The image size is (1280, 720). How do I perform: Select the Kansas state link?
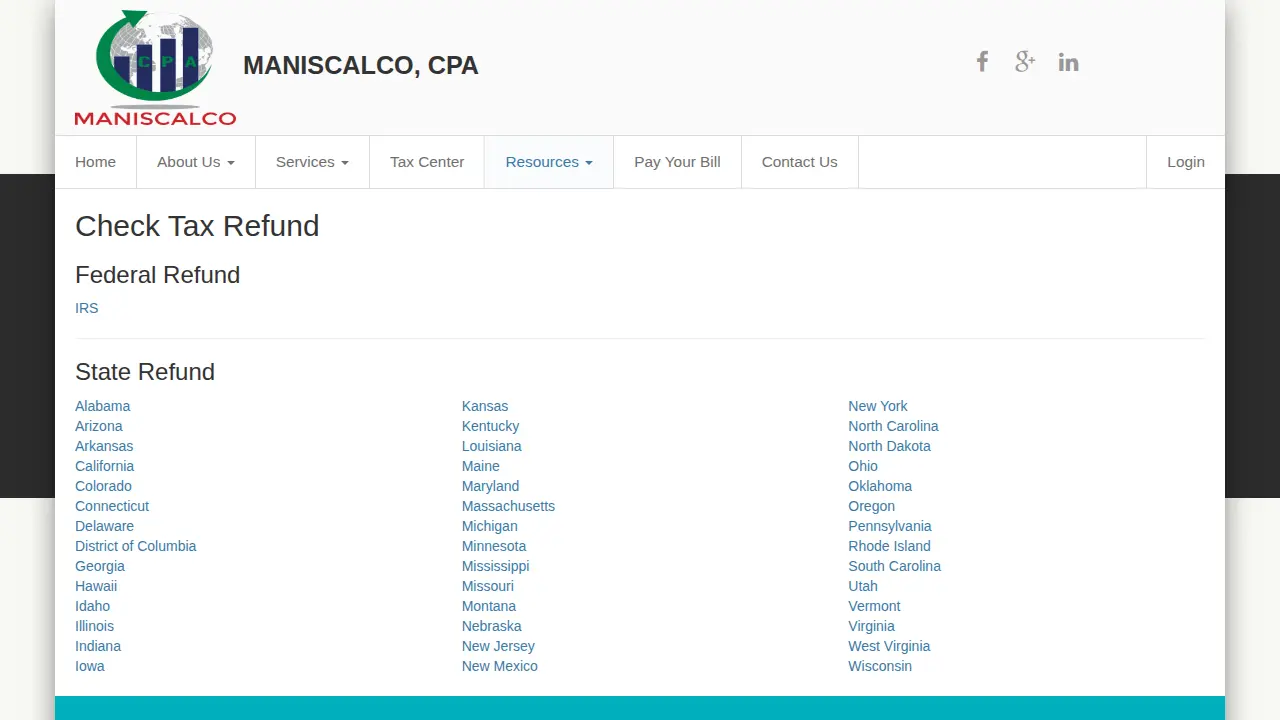tap(485, 406)
